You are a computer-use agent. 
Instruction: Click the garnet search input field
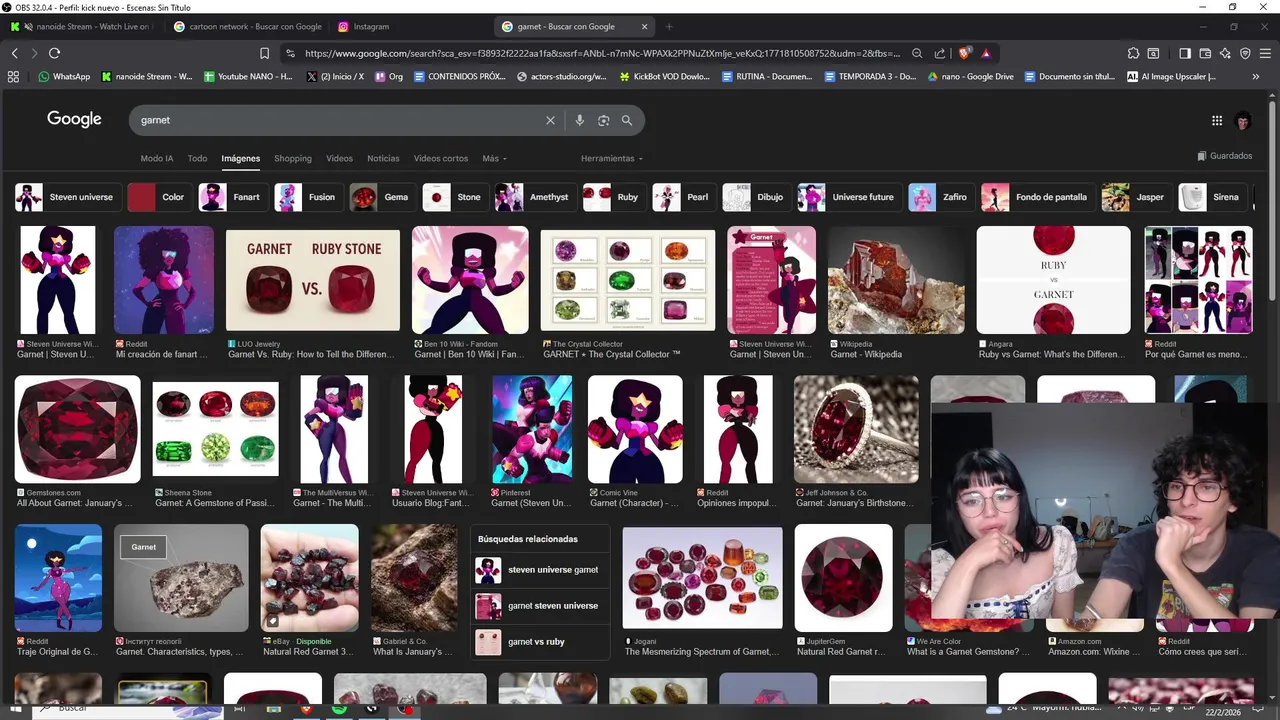tap(338, 120)
